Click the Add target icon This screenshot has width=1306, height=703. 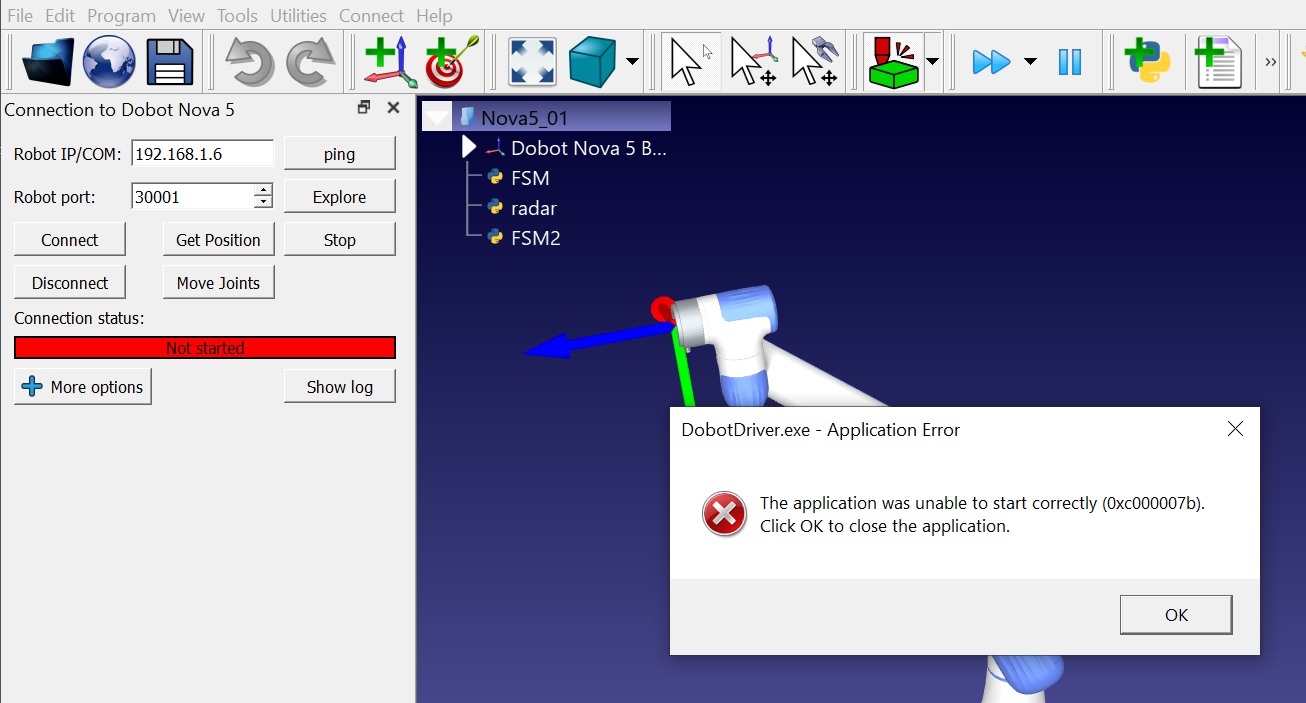[x=452, y=62]
